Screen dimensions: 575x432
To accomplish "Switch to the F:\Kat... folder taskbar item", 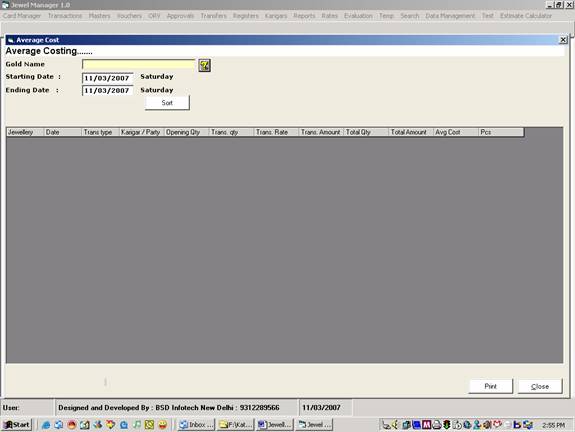I will [x=235, y=425].
